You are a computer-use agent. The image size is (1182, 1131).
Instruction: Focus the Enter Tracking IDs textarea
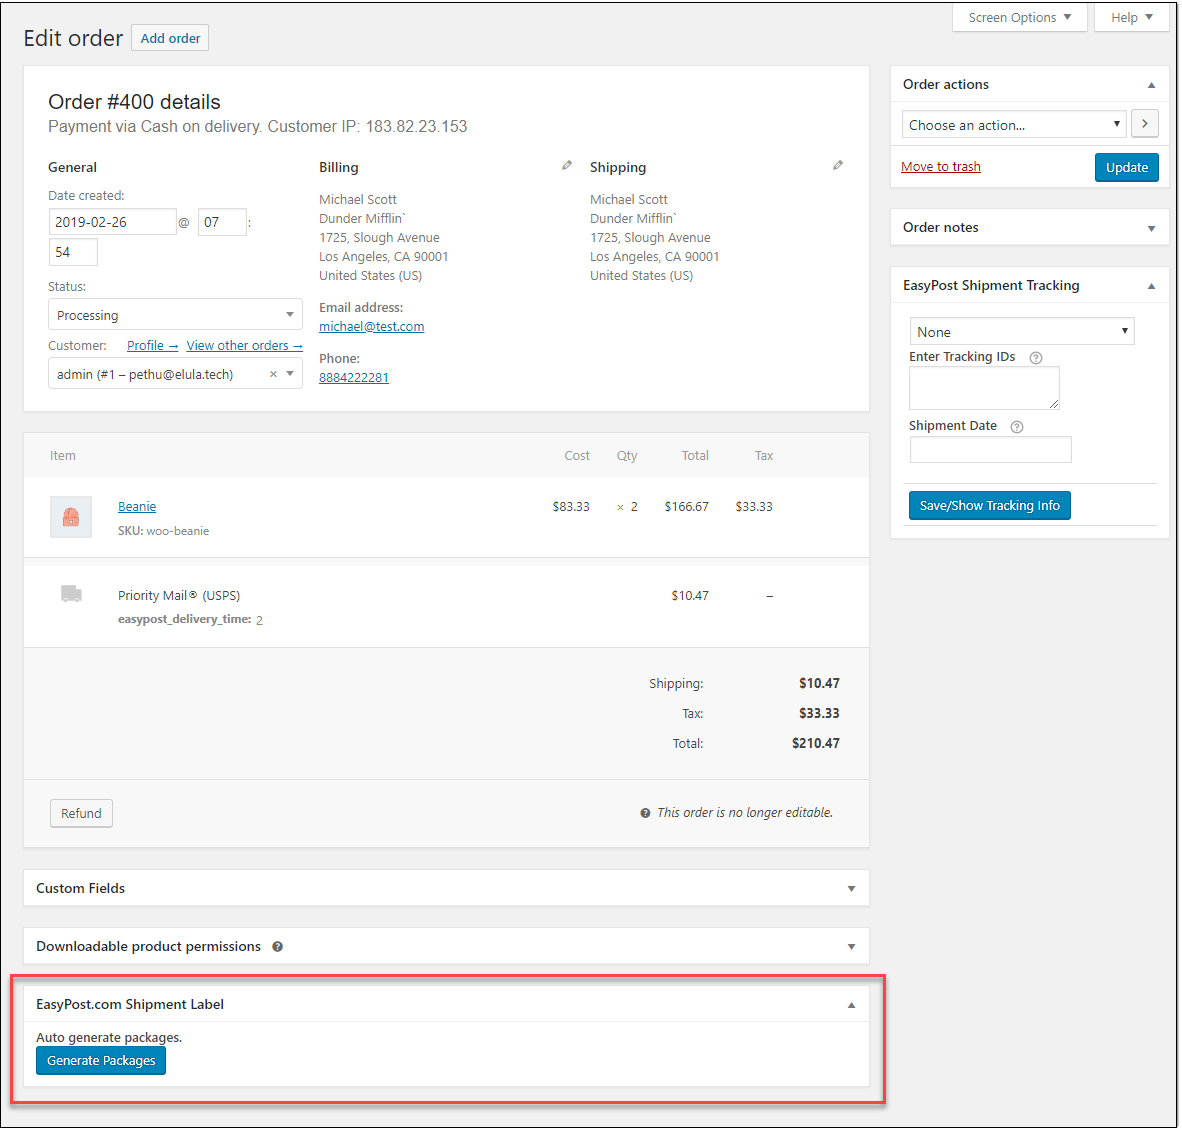(984, 388)
